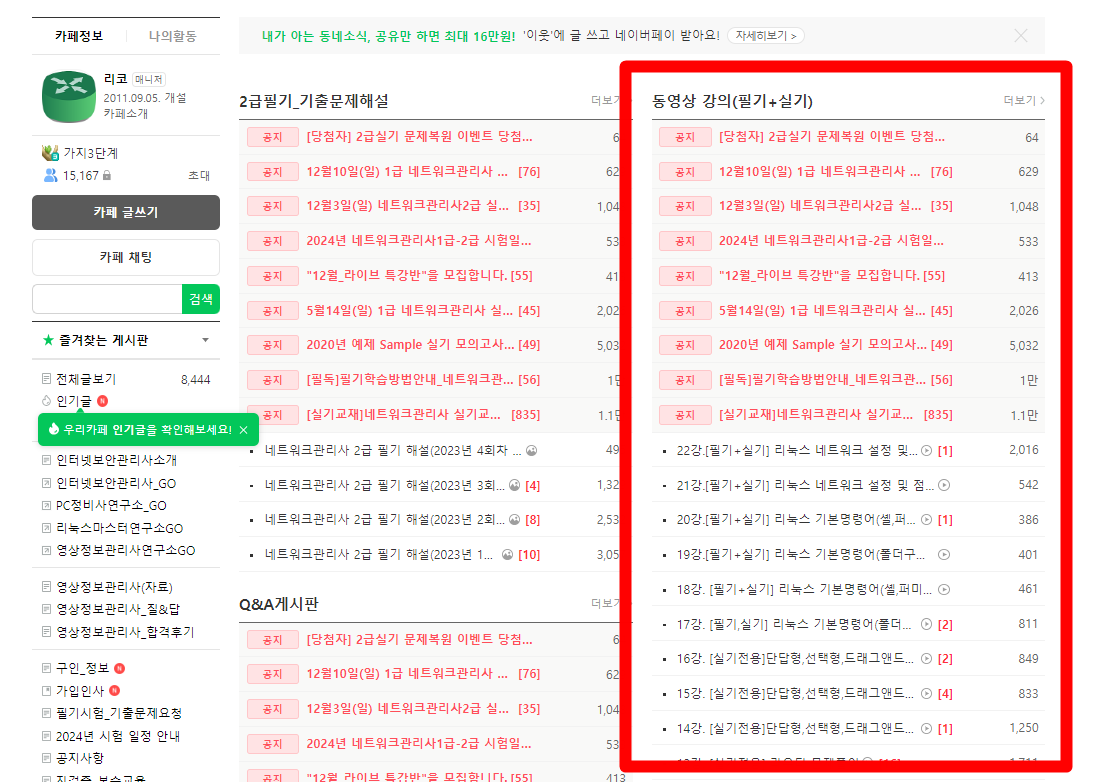Open comment count [4] on 2023년 3회 해설
Screen dimensions: 1097x782
[532, 485]
